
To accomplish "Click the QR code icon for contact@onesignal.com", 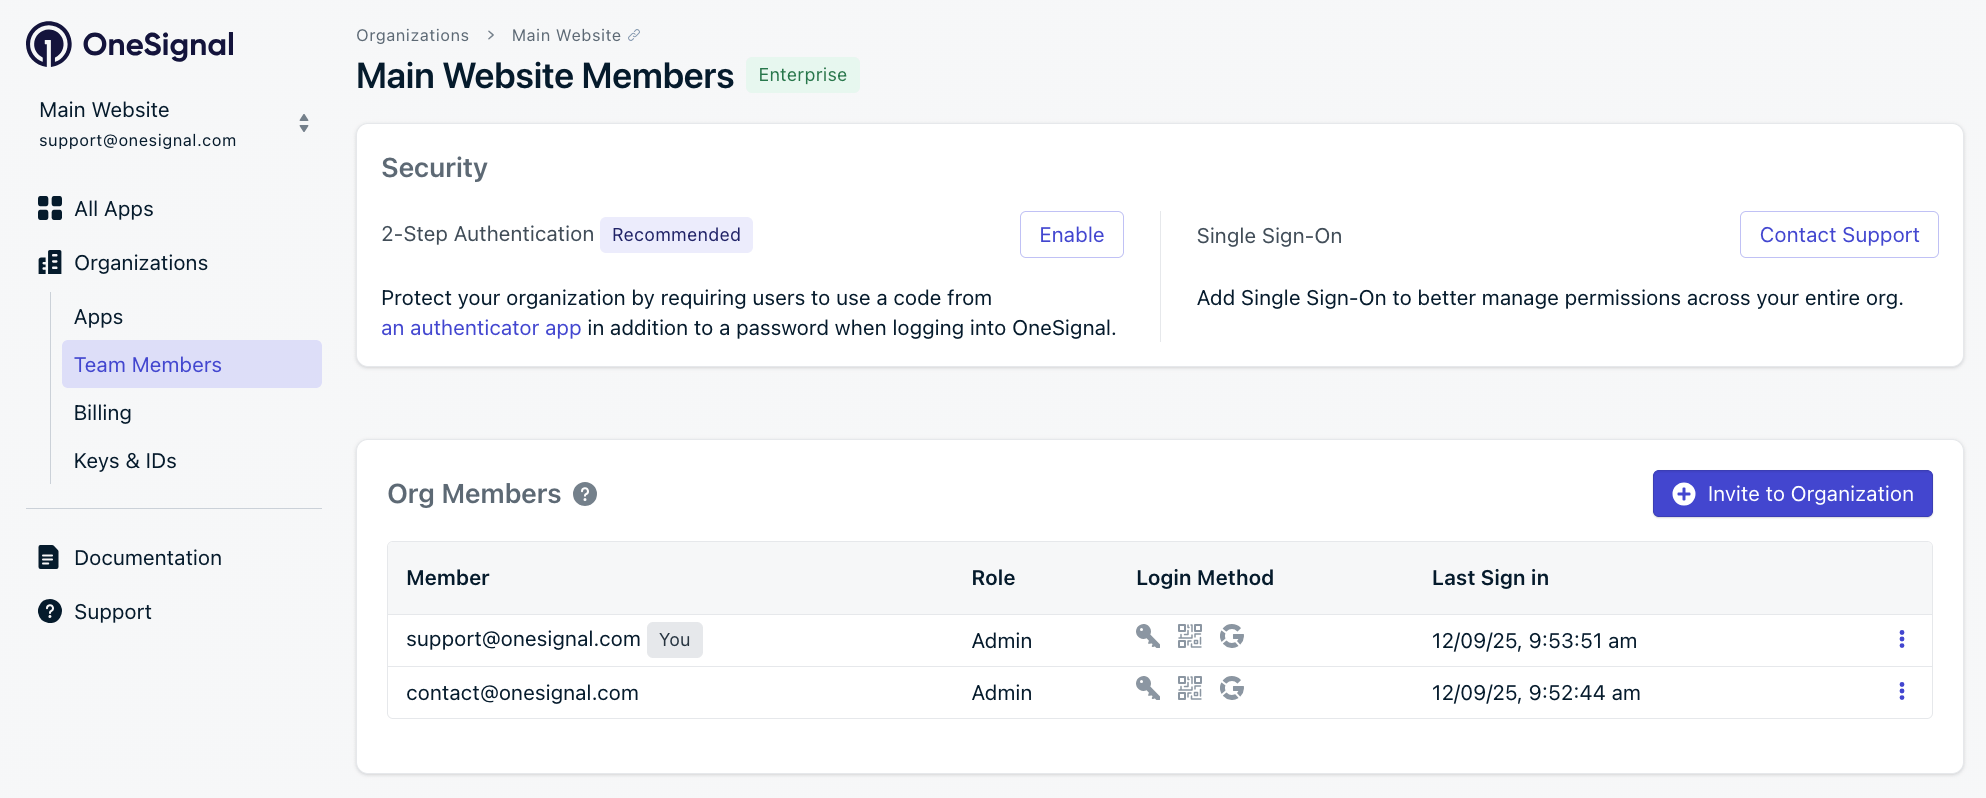I will (x=1189, y=688).
